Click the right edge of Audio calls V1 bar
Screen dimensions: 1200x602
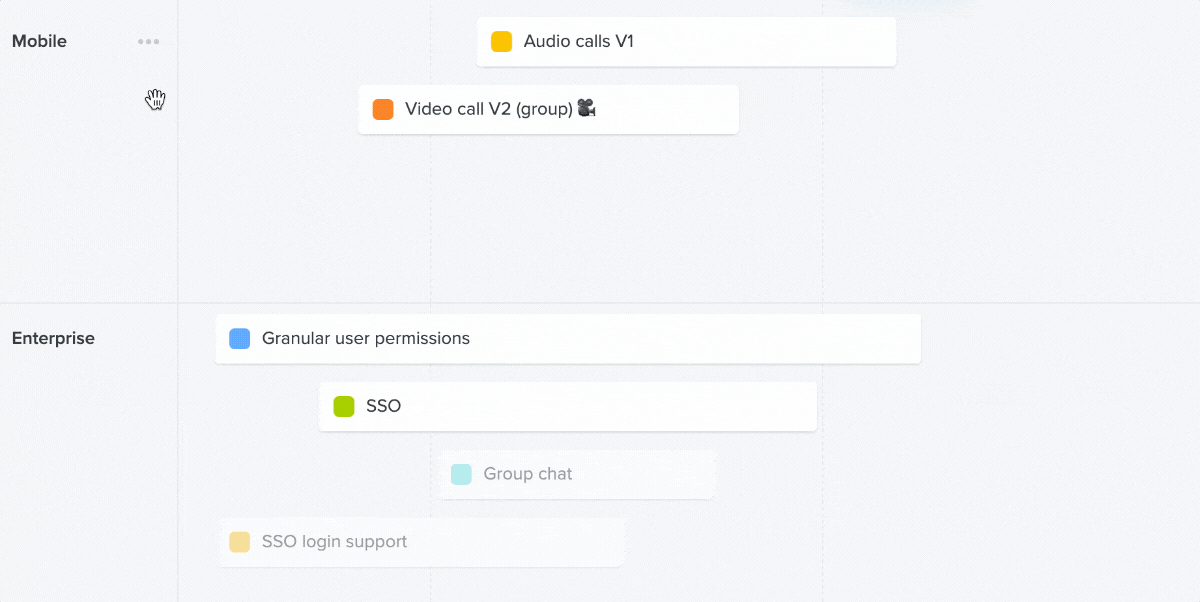[x=893, y=42]
